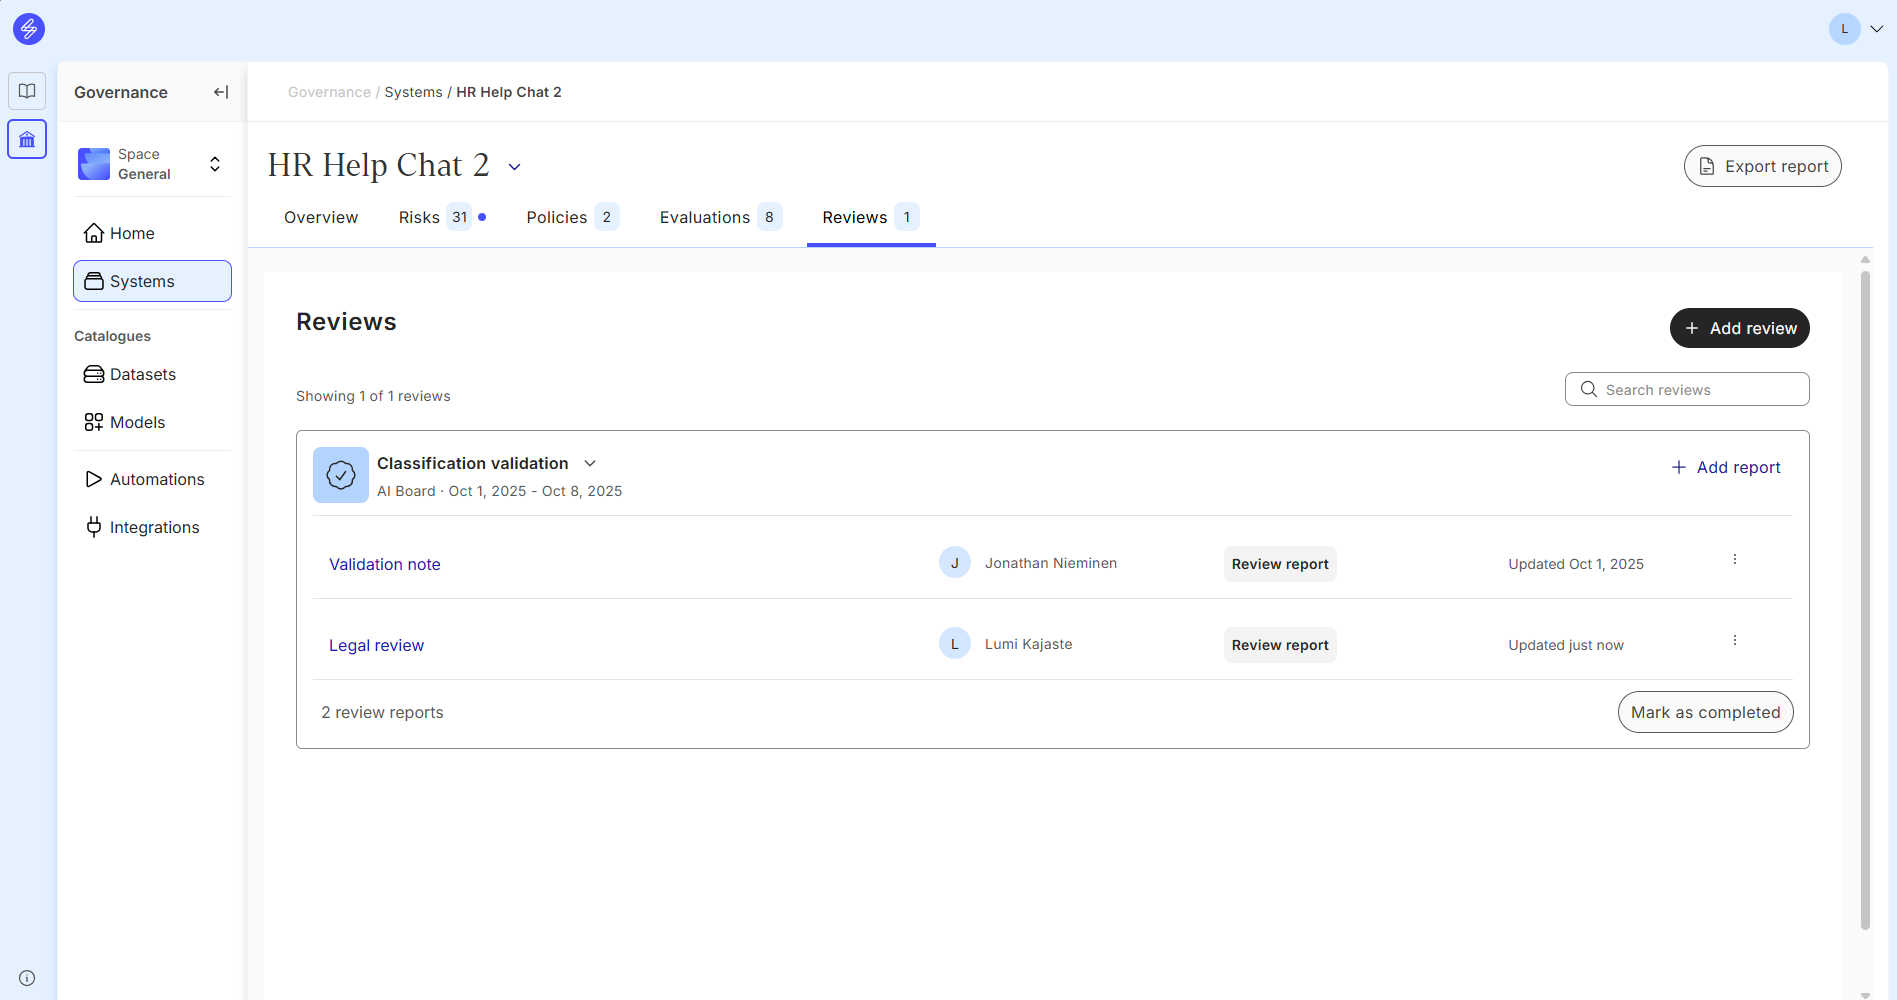Collapse the Classification validation review chevron
Image resolution: width=1897 pixels, height=1000 pixels.
(590, 464)
